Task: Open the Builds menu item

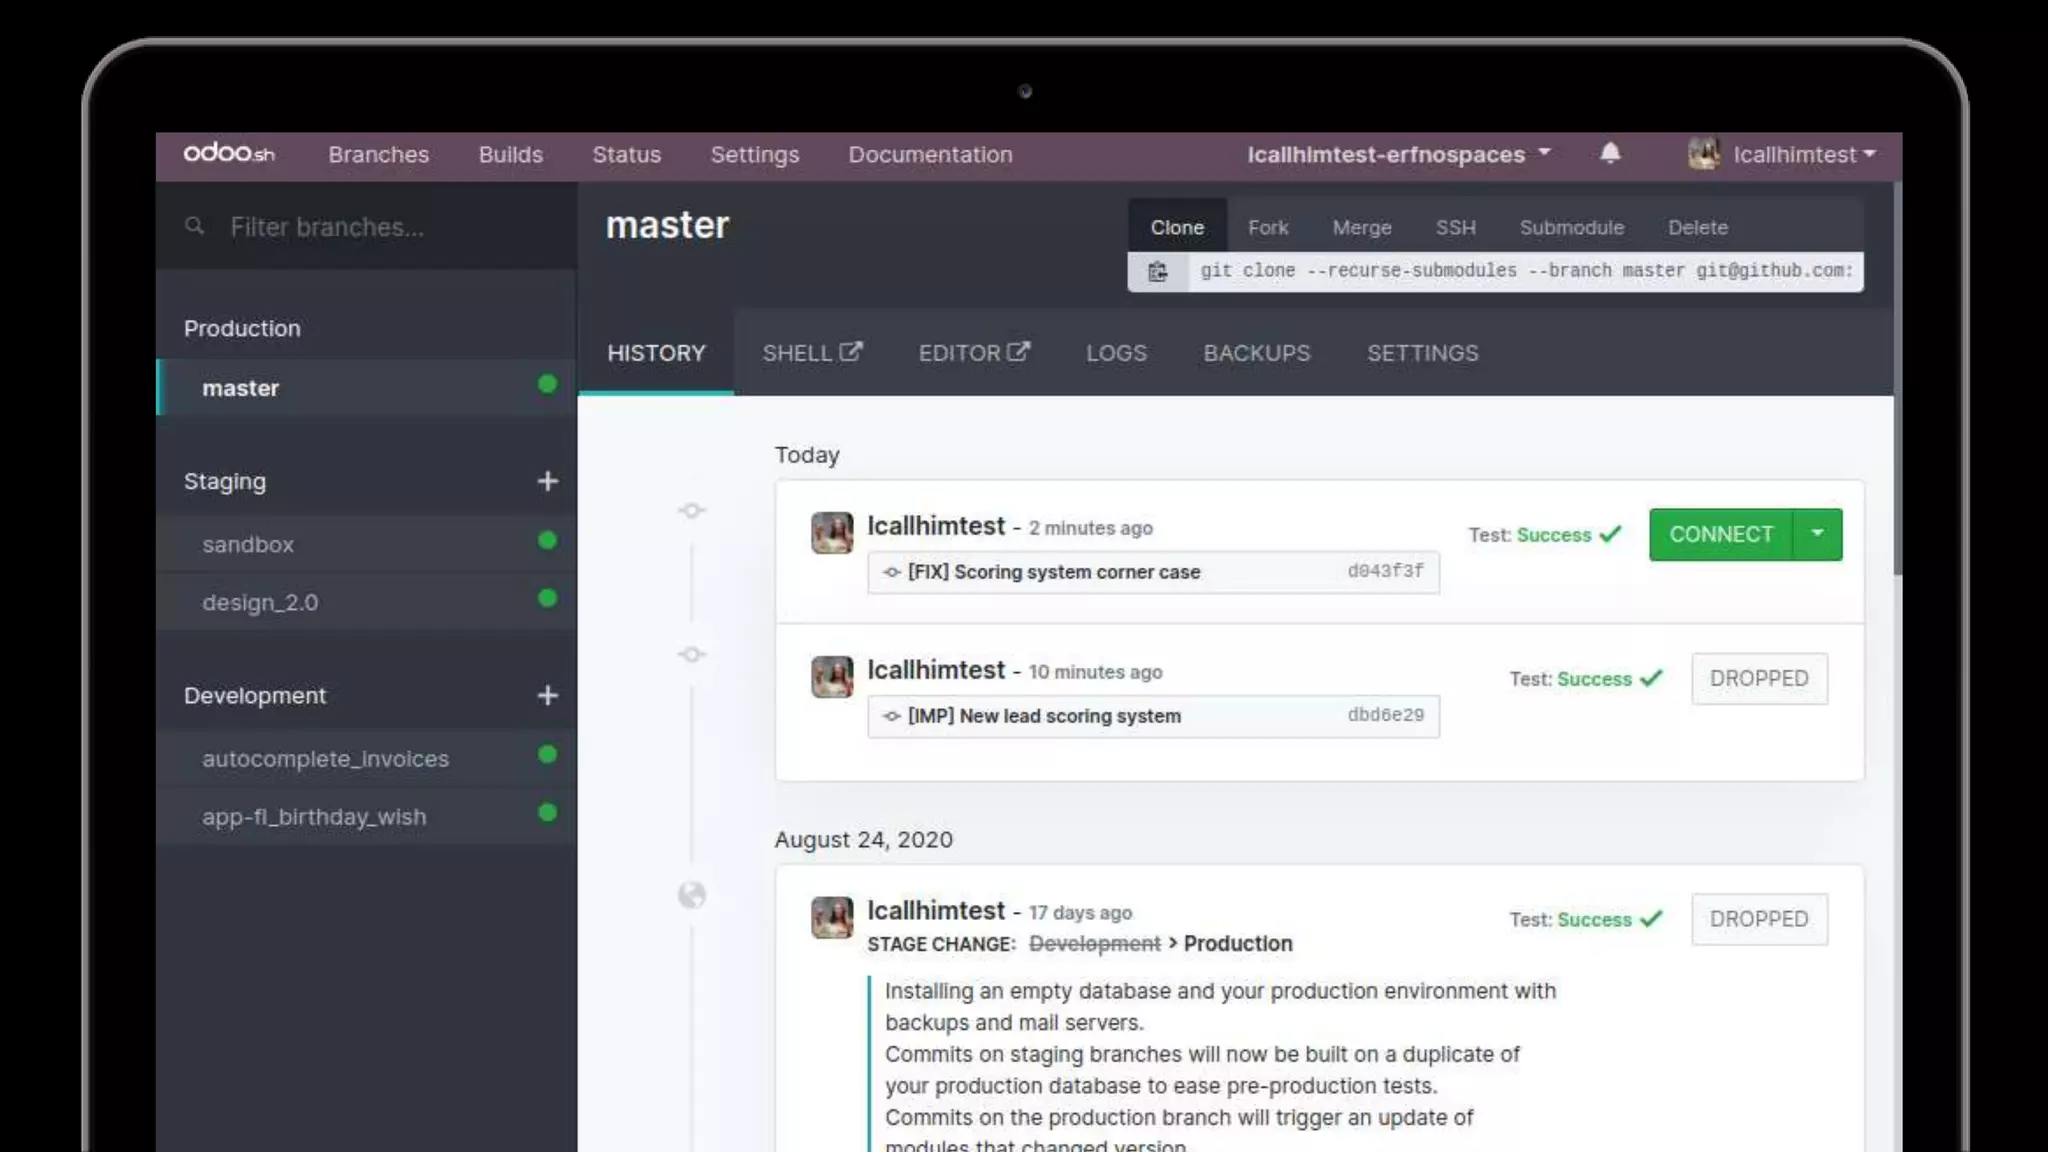Action: click(510, 154)
